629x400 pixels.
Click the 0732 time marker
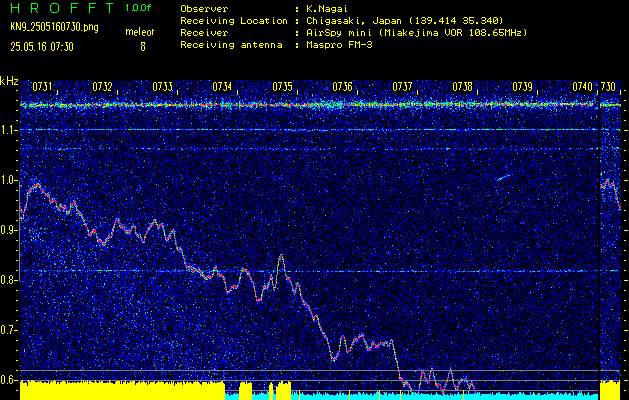(102, 87)
